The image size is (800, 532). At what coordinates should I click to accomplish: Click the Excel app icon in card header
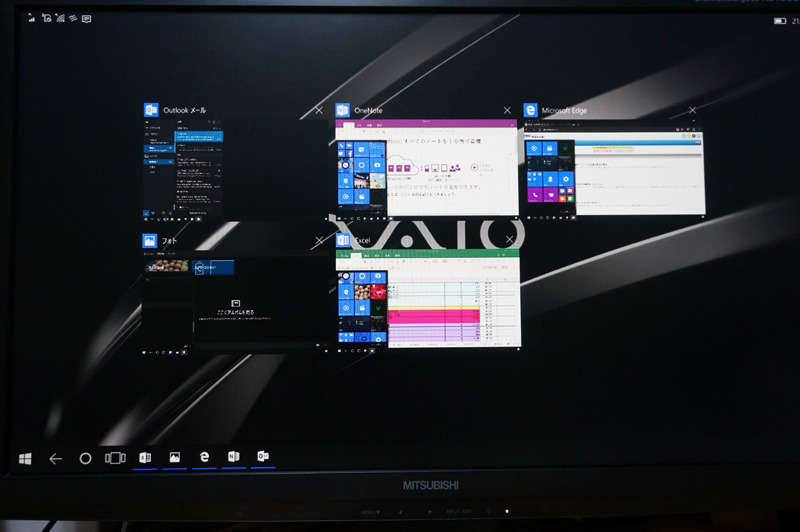coord(343,240)
